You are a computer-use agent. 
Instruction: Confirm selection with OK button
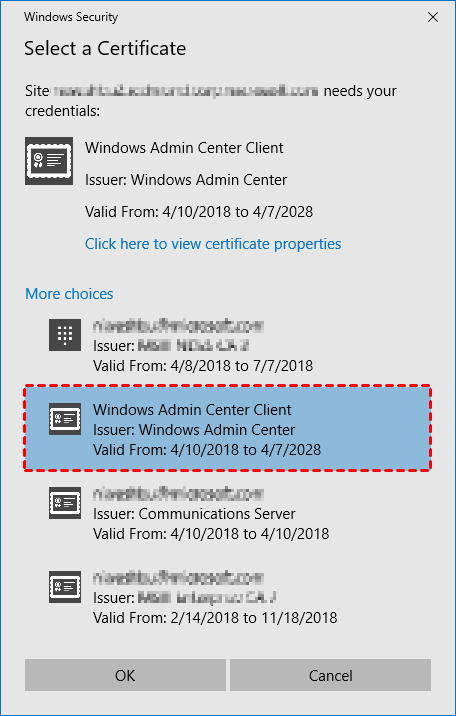click(125, 675)
